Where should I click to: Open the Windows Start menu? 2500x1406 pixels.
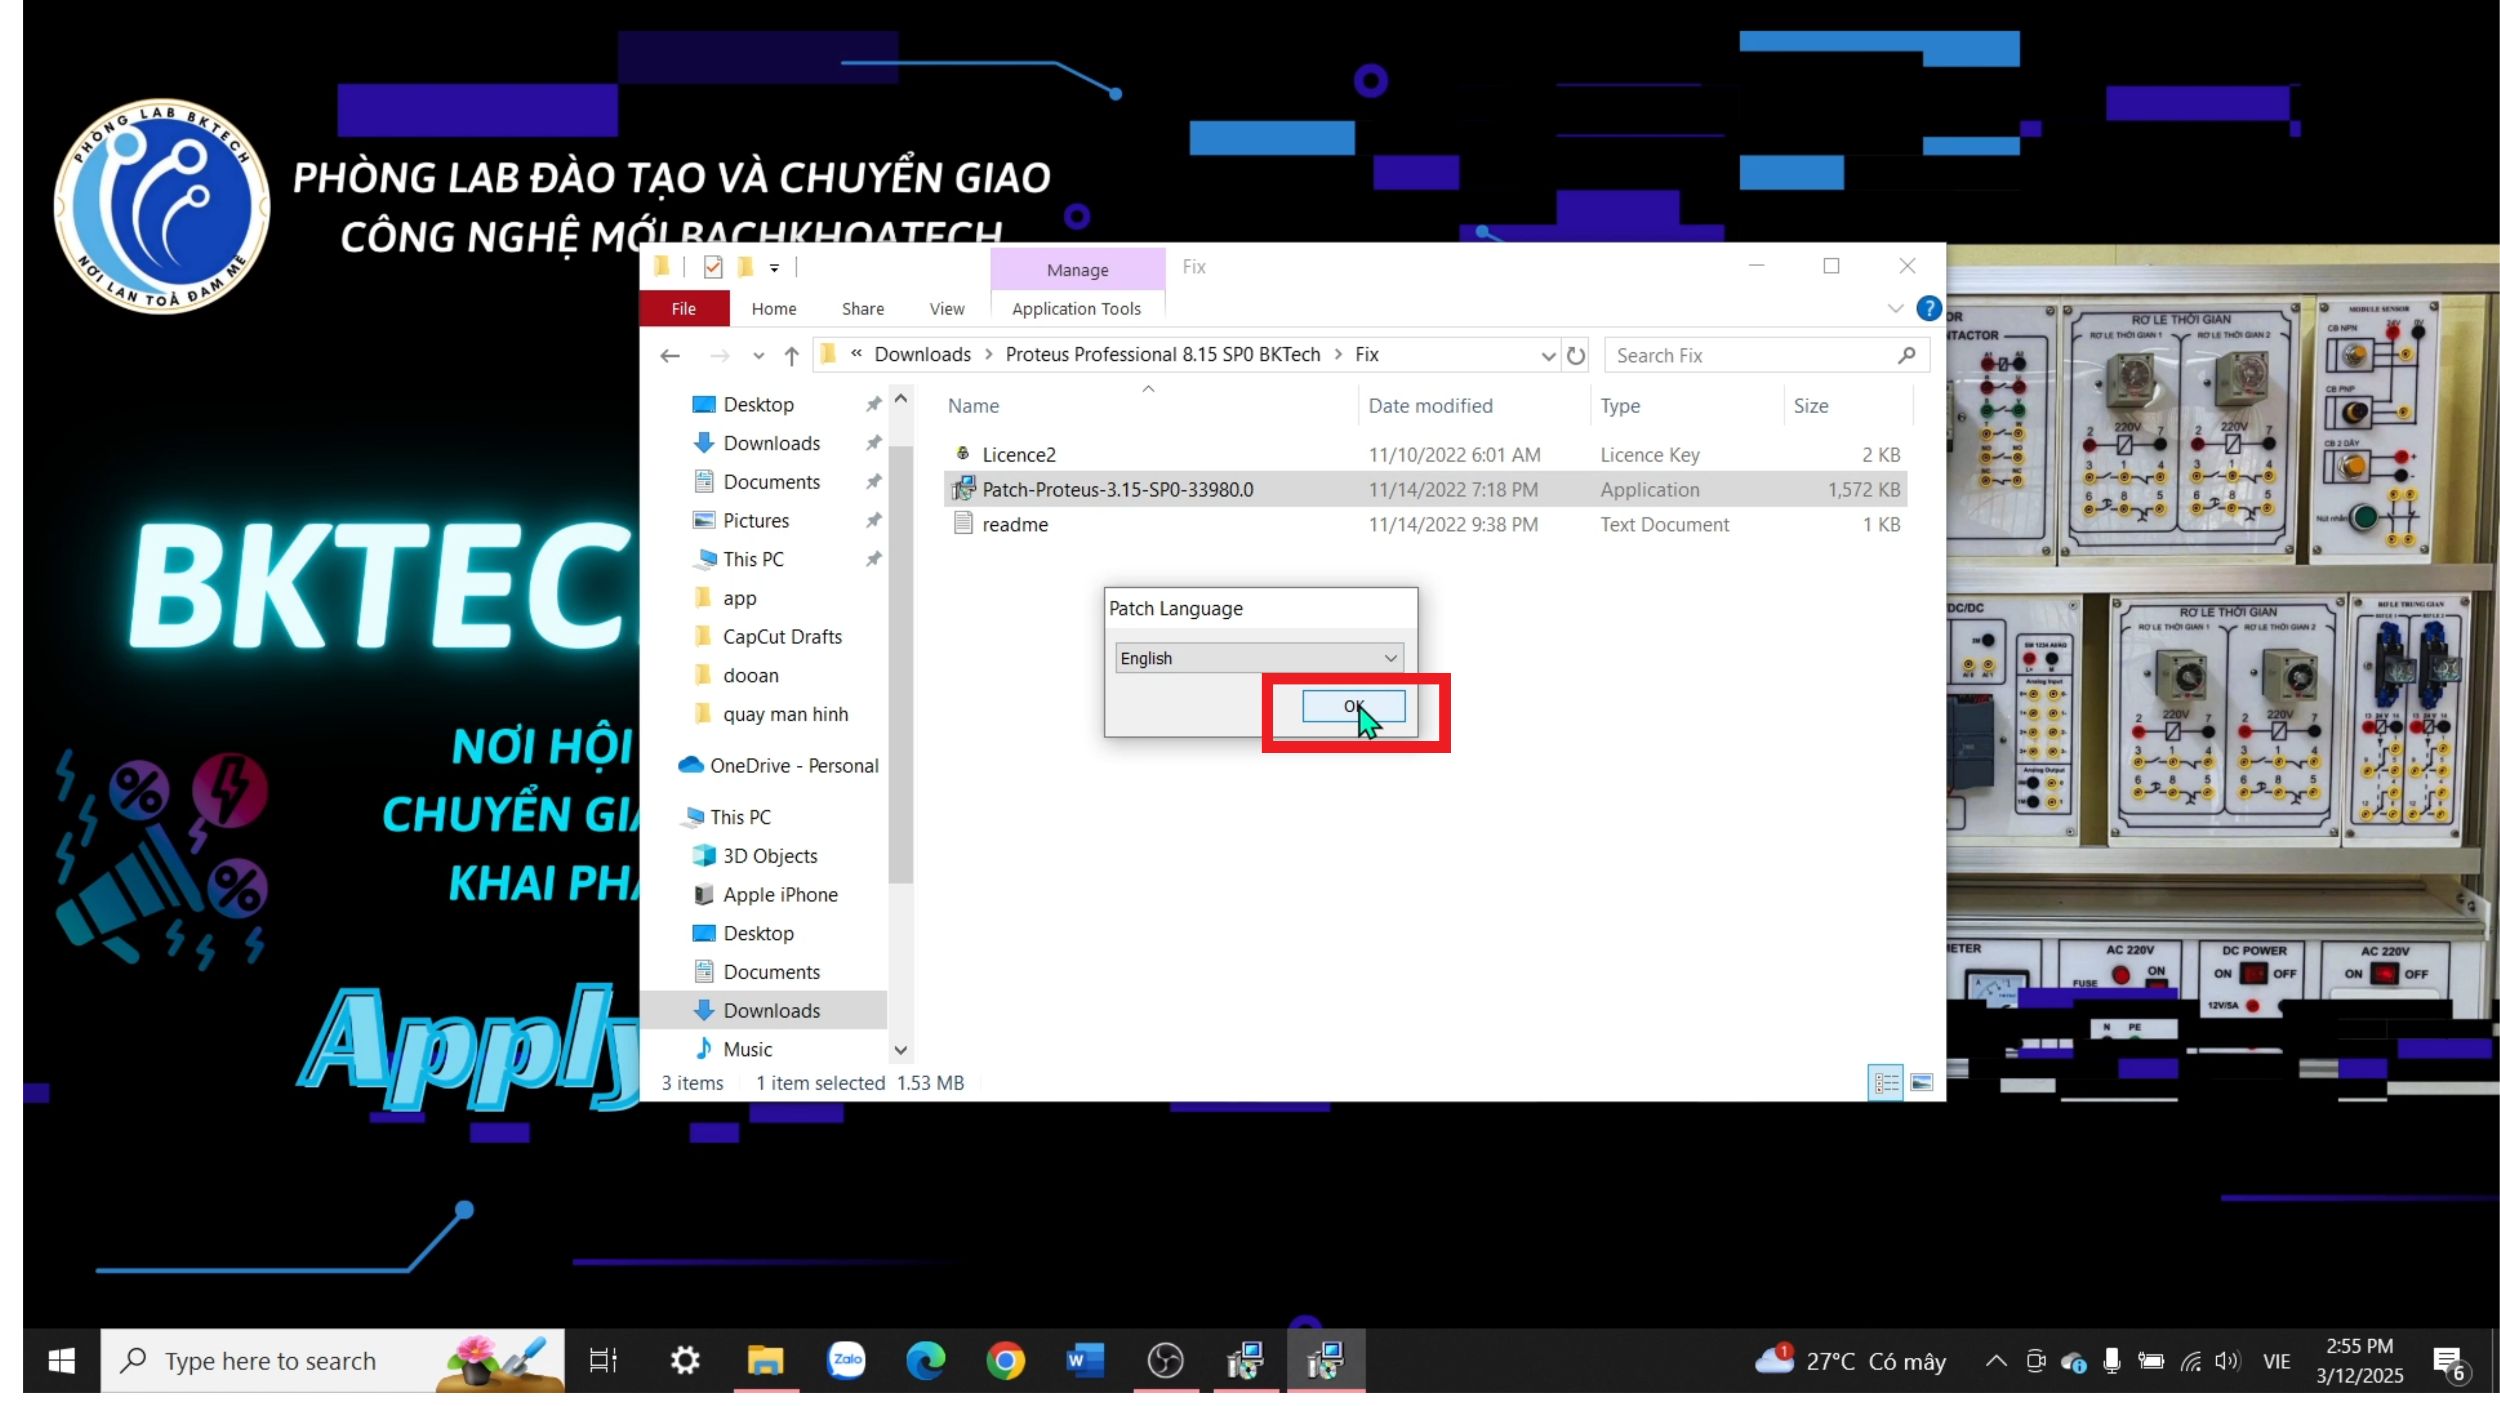(x=61, y=1360)
